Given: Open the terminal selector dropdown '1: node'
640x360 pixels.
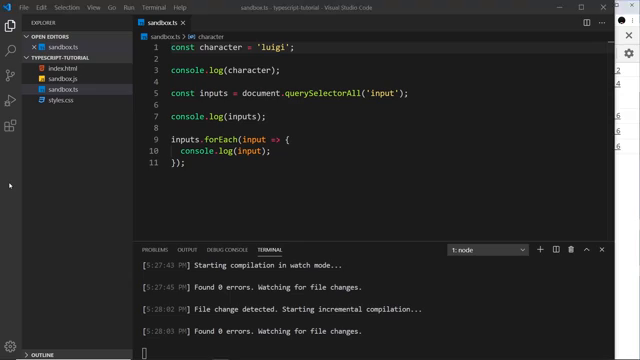Looking at the screenshot, I should 488,250.
